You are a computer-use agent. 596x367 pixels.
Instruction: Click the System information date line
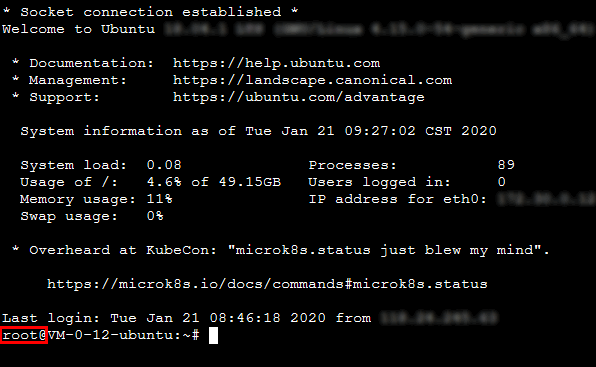click(258, 131)
